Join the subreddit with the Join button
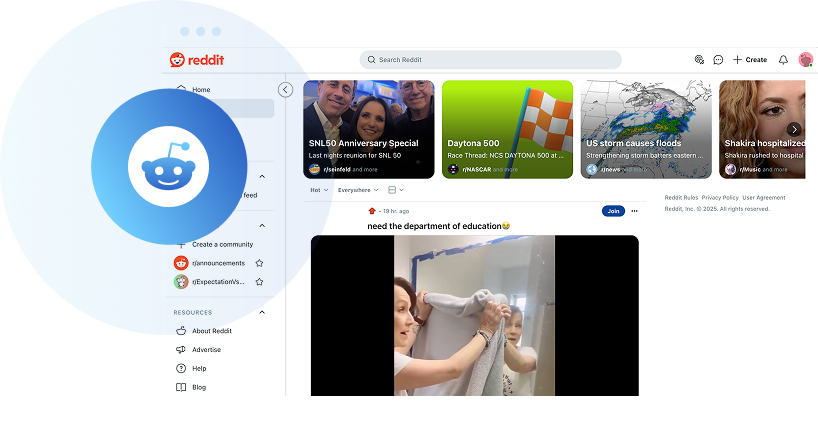818x422 pixels. coord(613,211)
